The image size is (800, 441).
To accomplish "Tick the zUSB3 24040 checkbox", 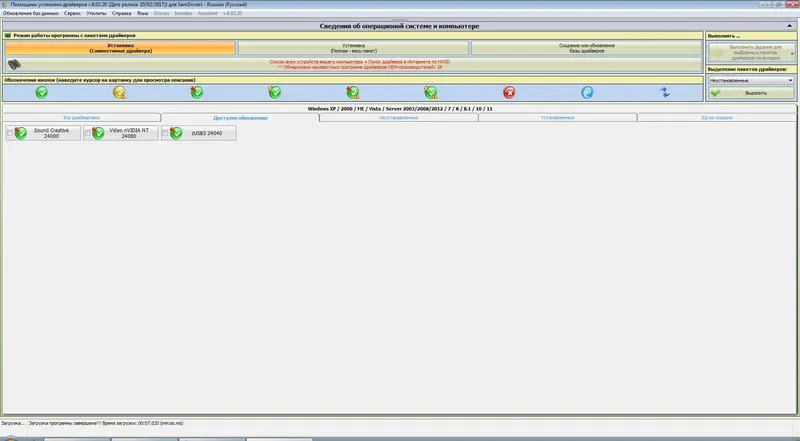I will click(165, 133).
